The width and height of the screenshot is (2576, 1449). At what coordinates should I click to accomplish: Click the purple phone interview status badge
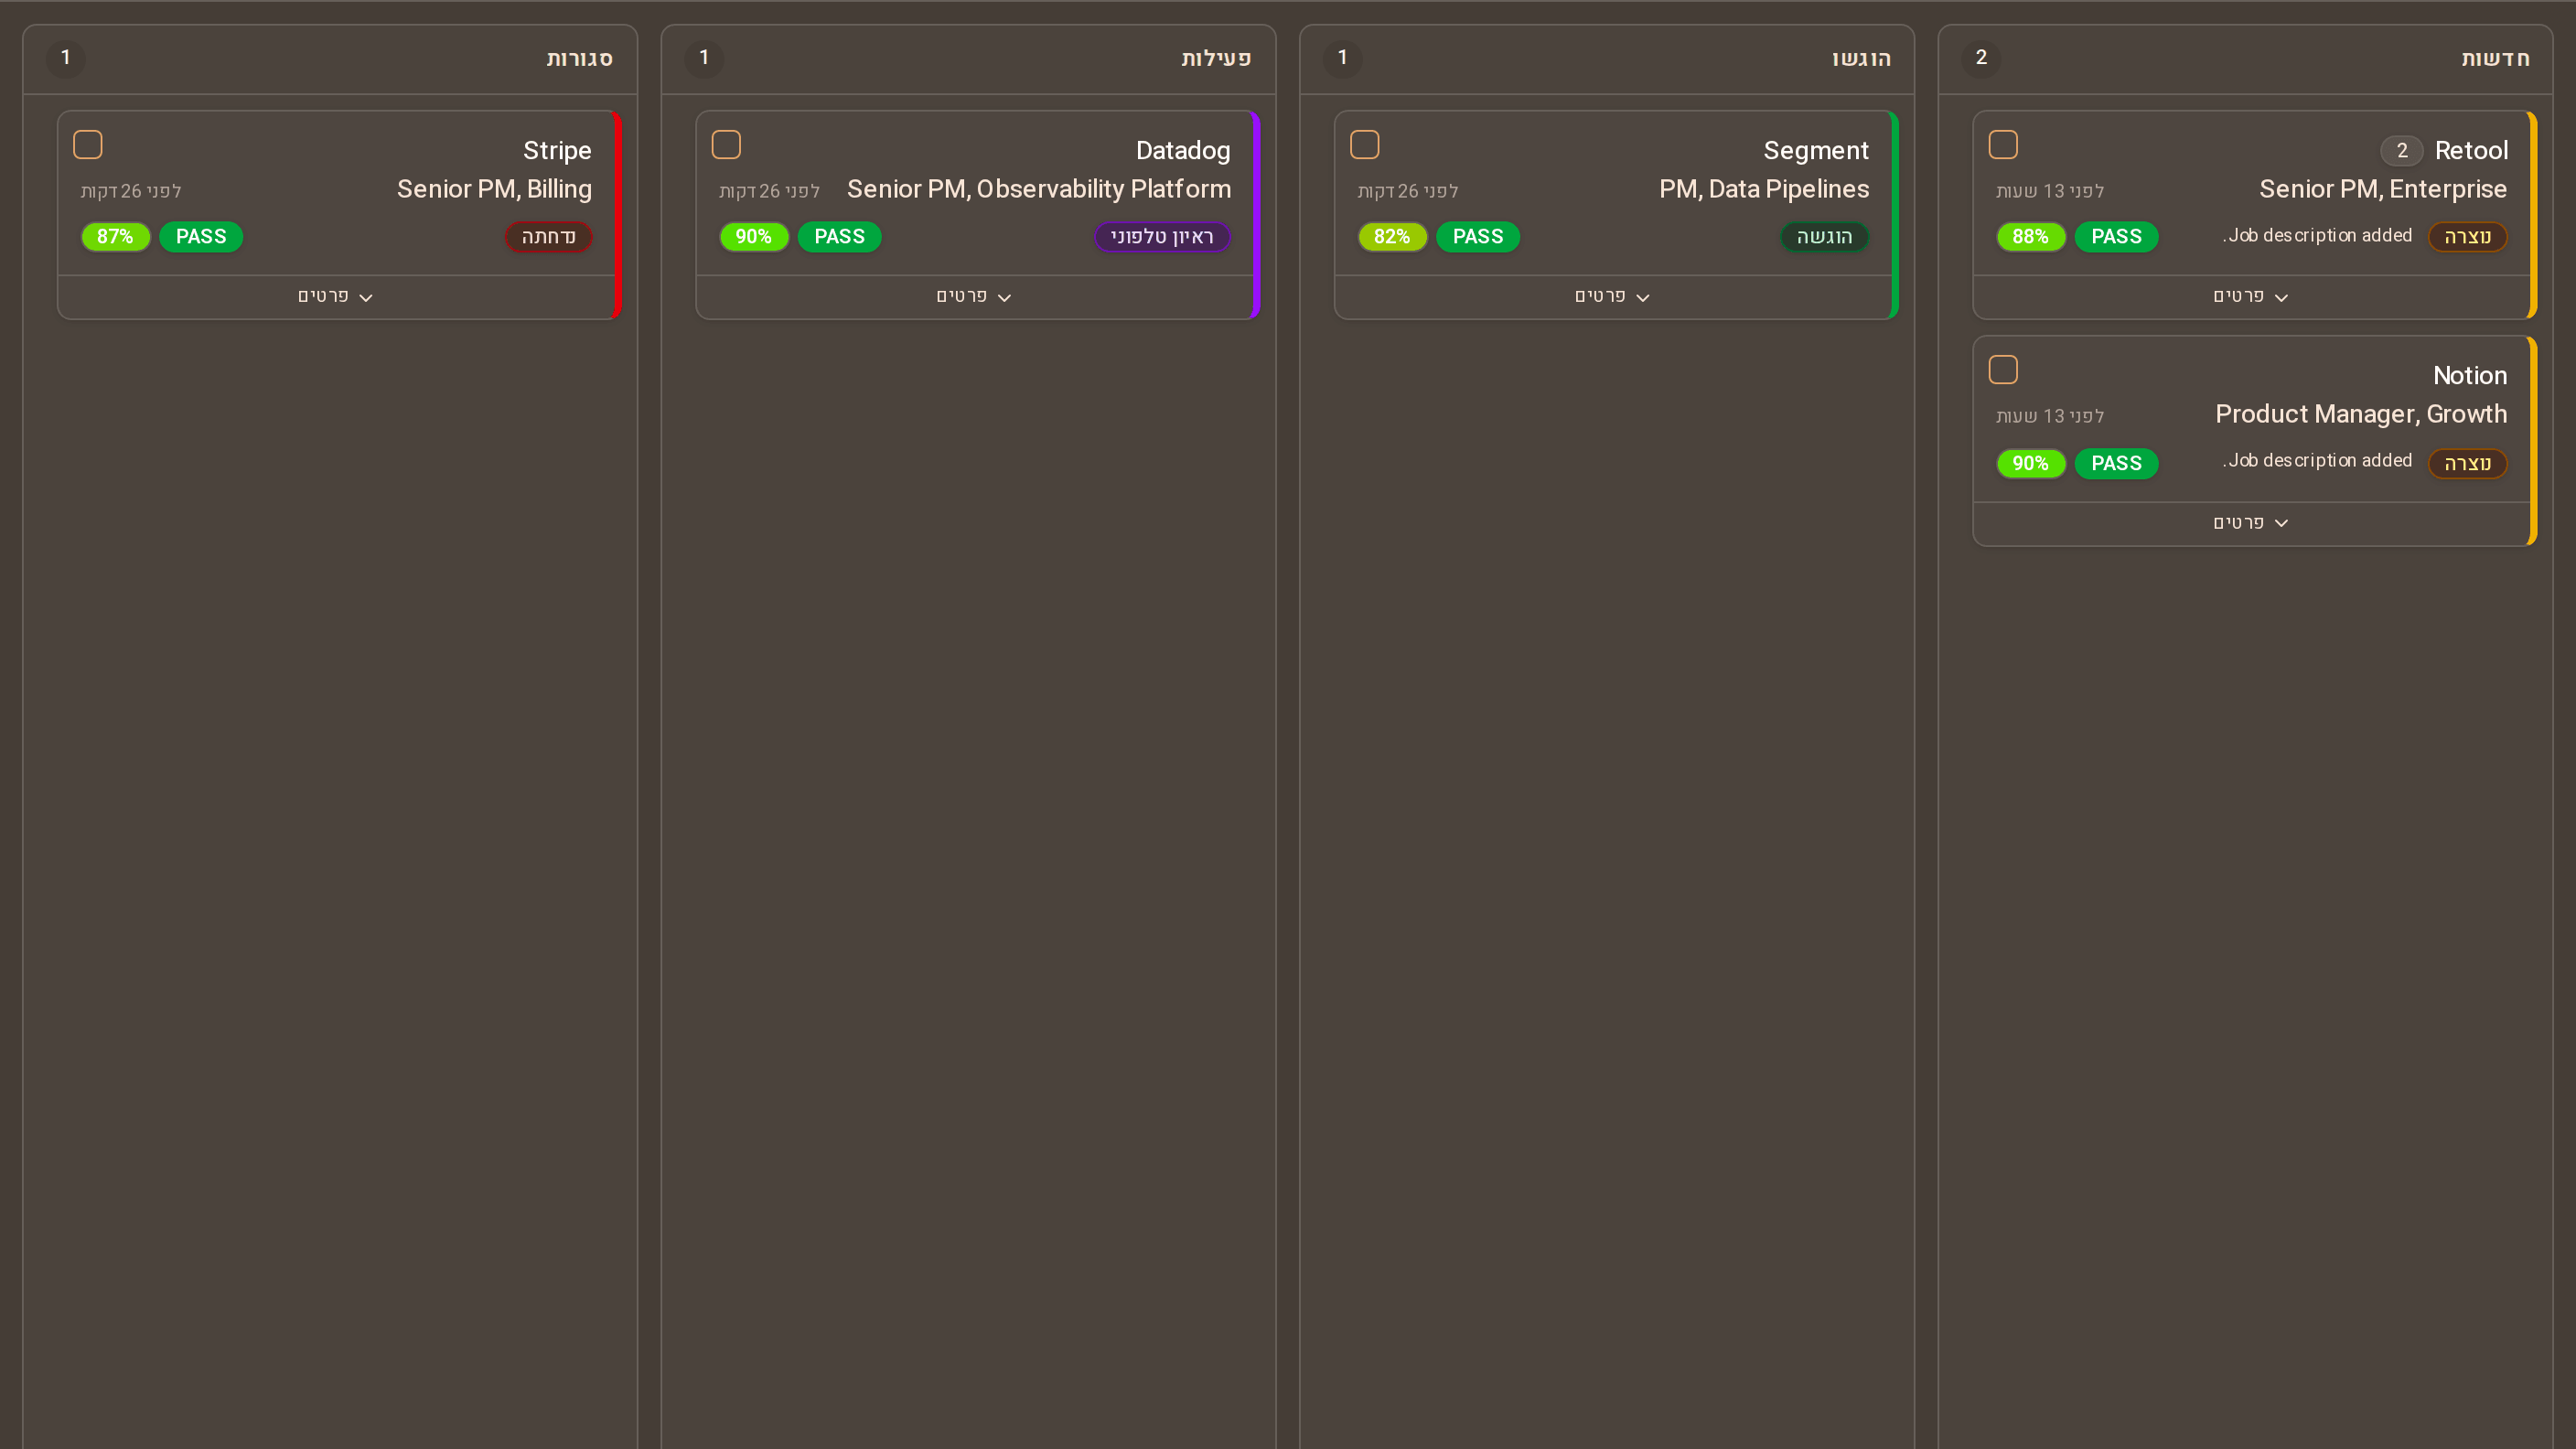1162,237
